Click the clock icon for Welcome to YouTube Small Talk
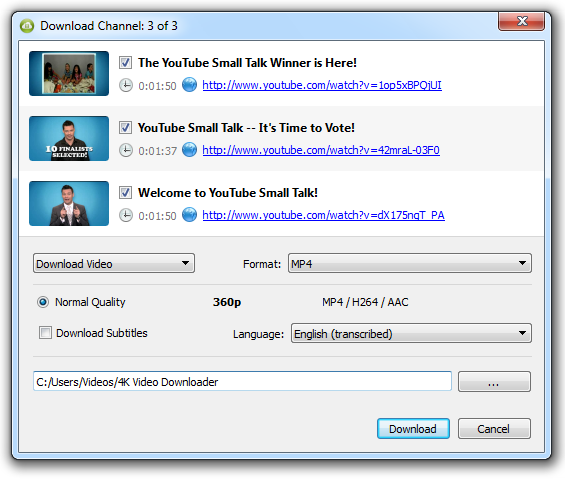Viewport: 565px width, 480px height. [126, 215]
